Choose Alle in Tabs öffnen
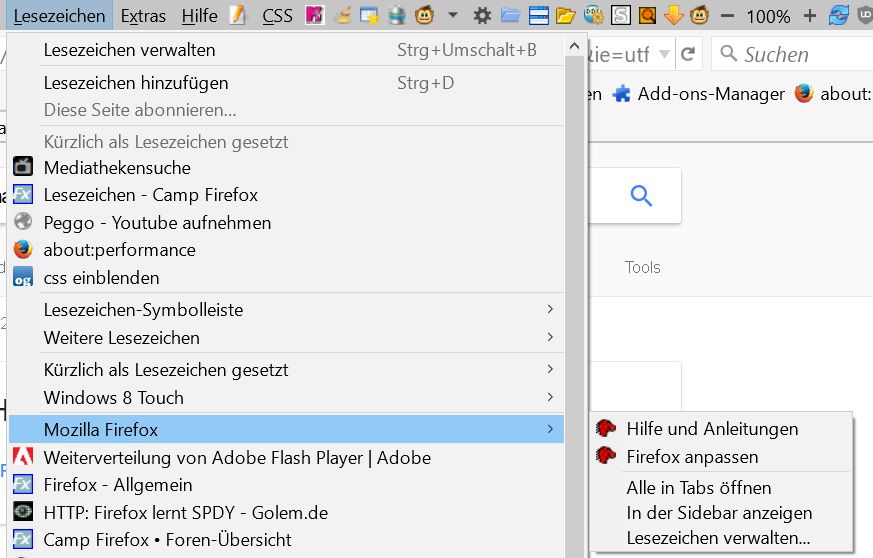This screenshot has height=558, width=873. 698,488
